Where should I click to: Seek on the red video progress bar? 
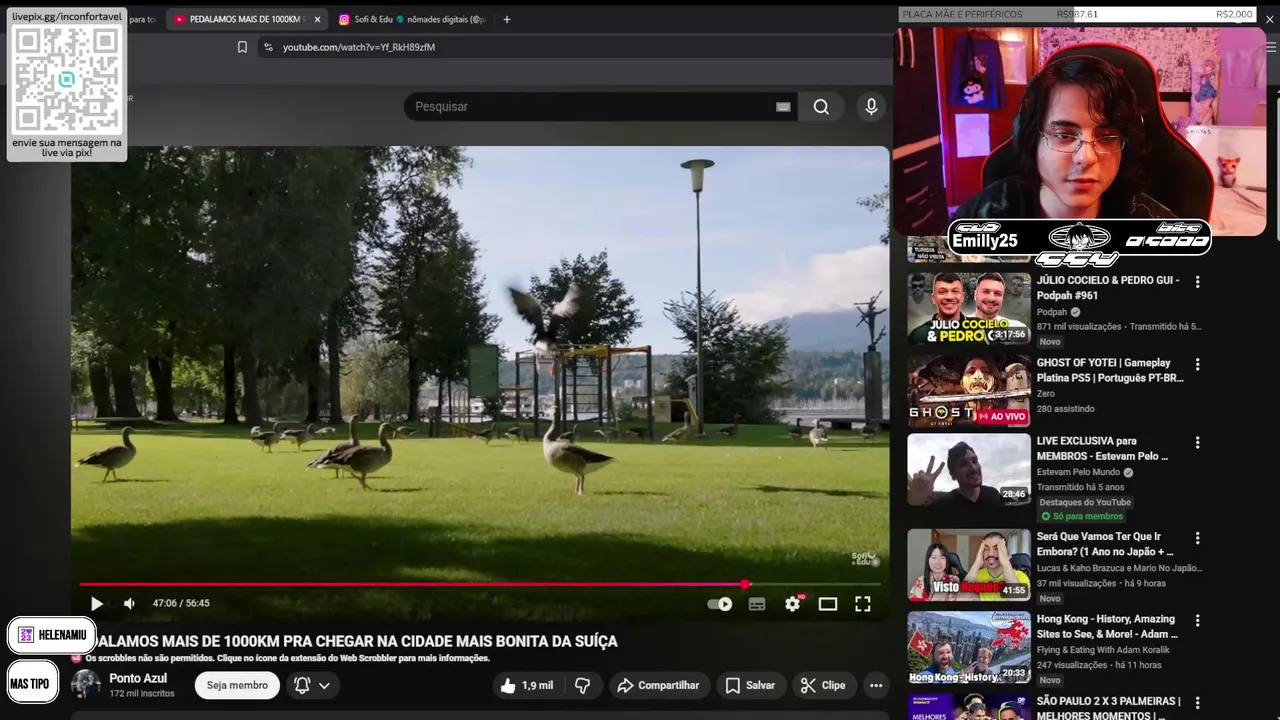click(412, 584)
